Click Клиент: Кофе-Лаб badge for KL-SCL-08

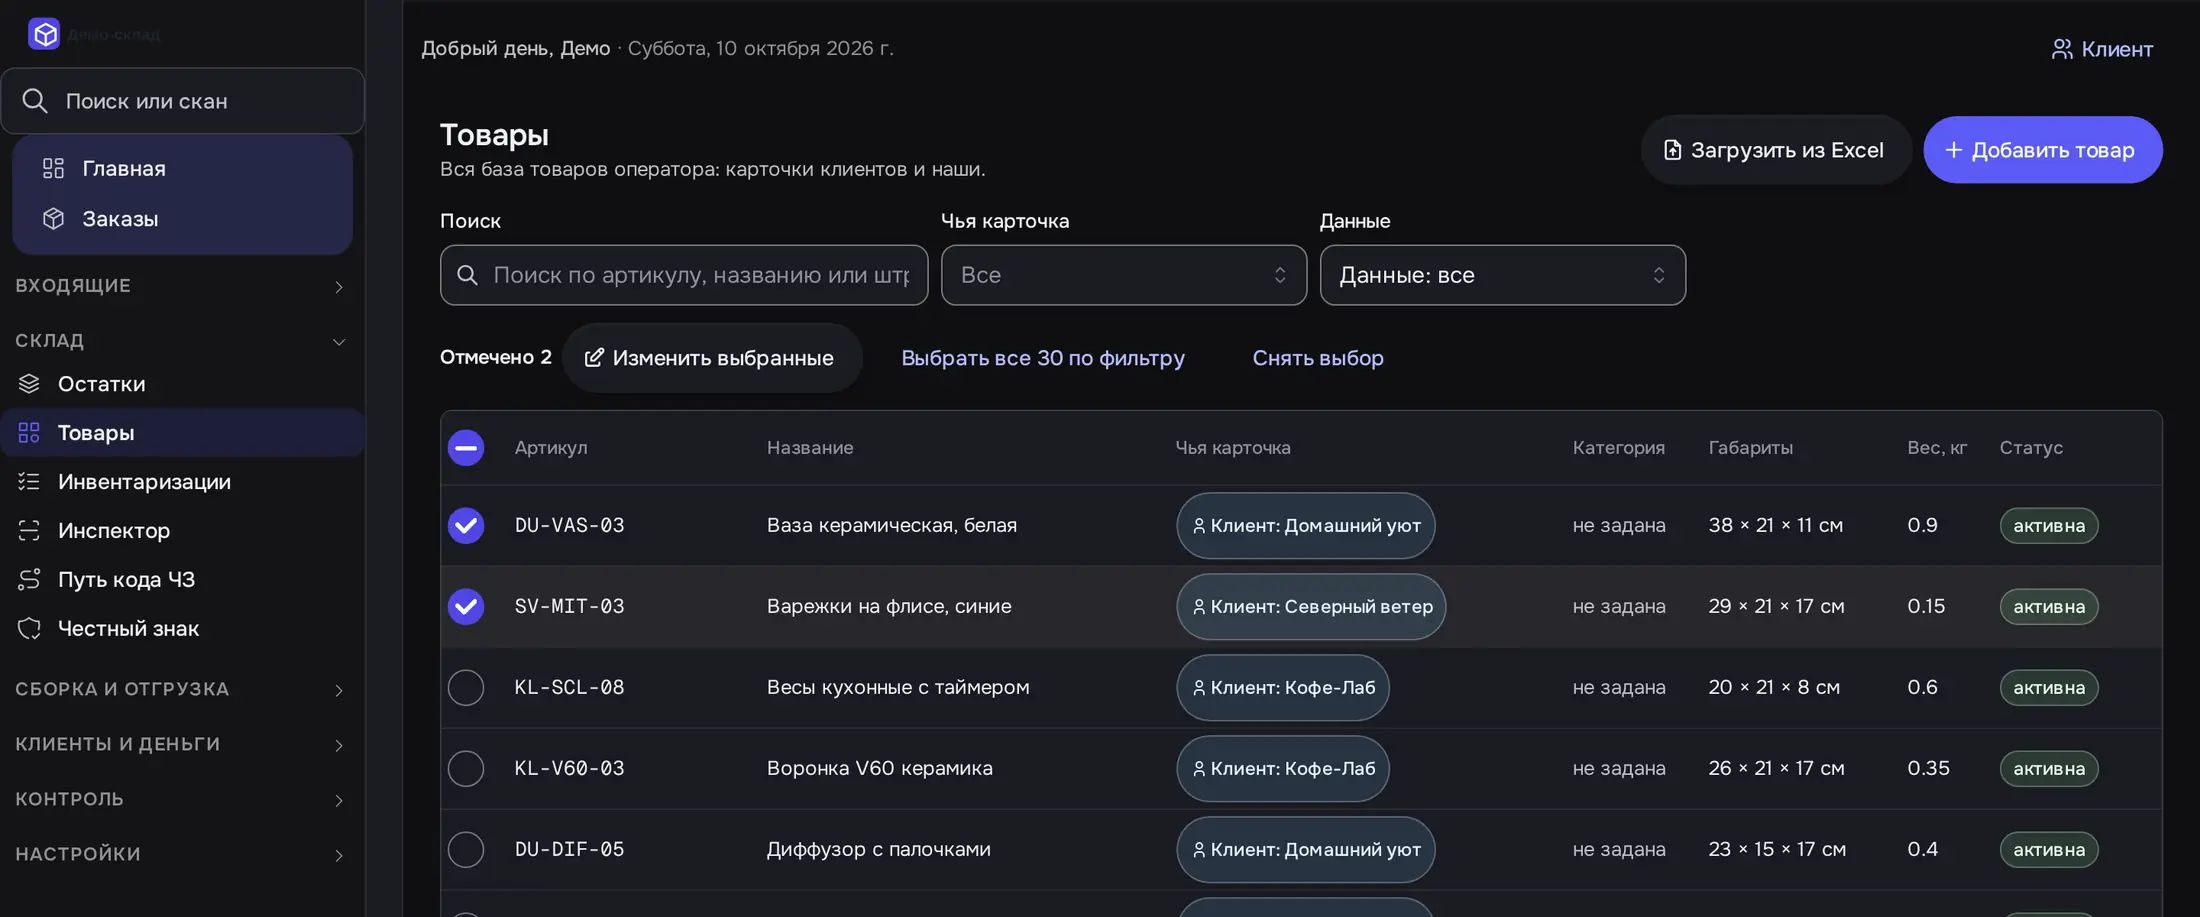click(1283, 688)
